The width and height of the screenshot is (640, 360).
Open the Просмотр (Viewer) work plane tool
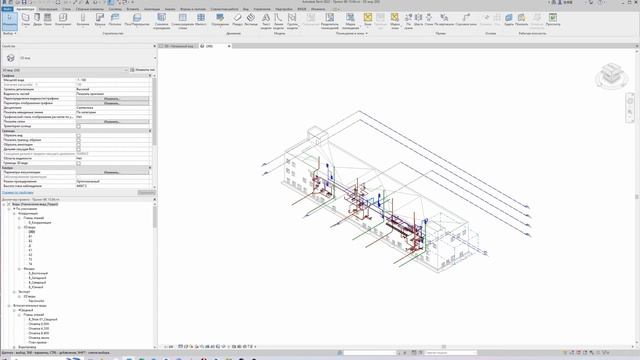tap(553, 20)
